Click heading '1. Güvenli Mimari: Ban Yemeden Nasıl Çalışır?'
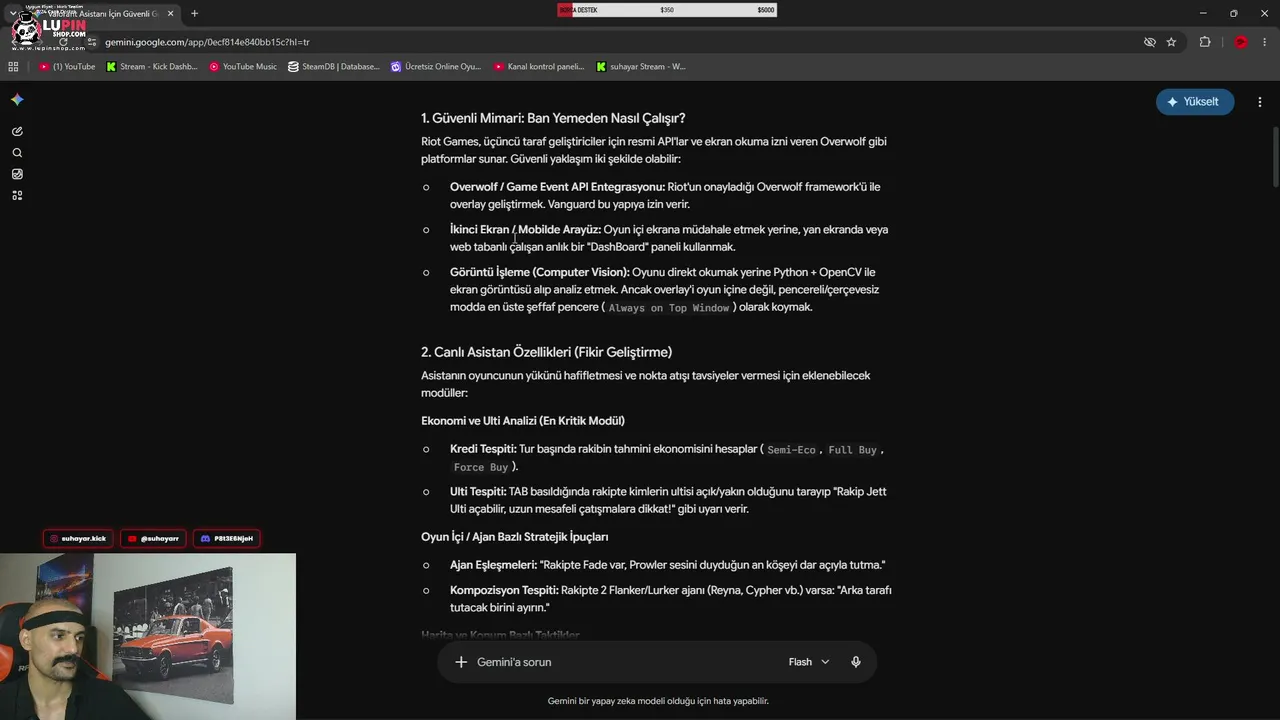Screen dimensions: 1280x720 click(553, 118)
